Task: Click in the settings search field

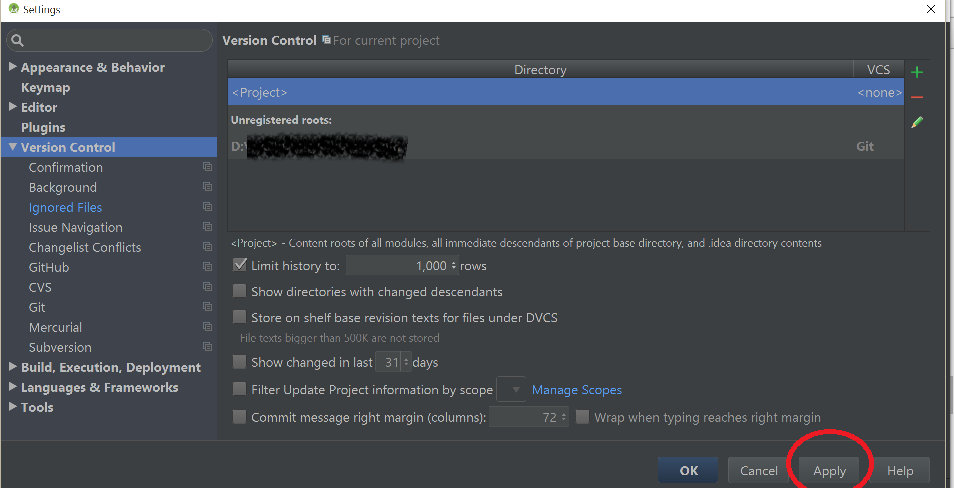Action: click(x=110, y=41)
